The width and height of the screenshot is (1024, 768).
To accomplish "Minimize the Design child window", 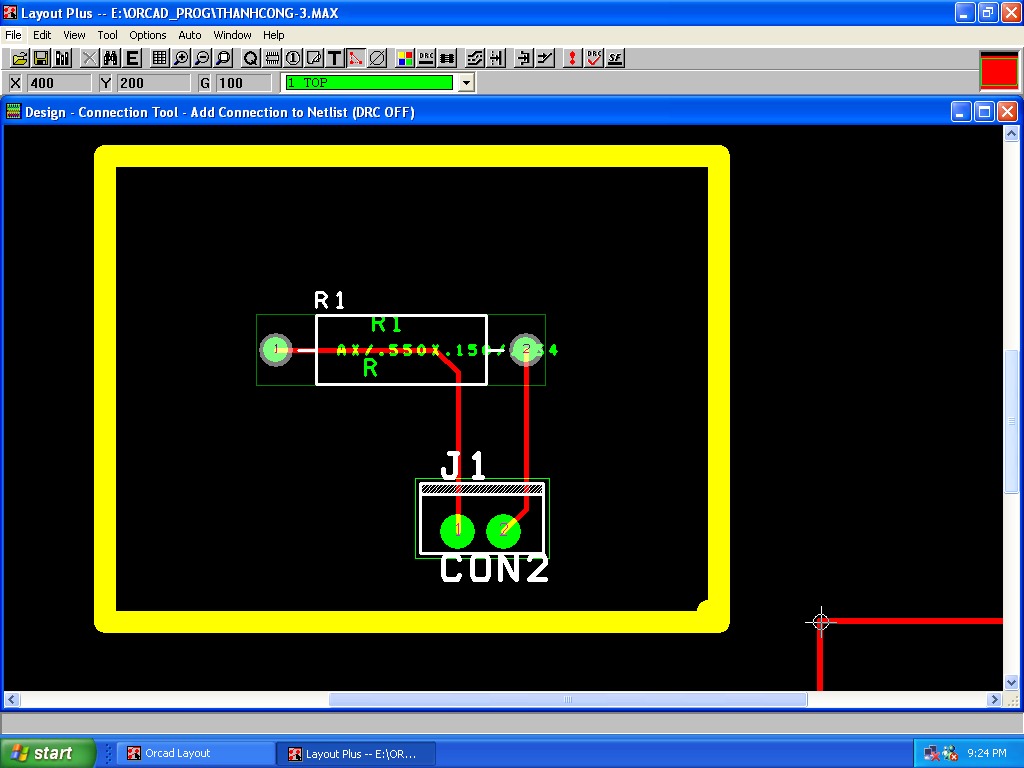I will pos(961,112).
